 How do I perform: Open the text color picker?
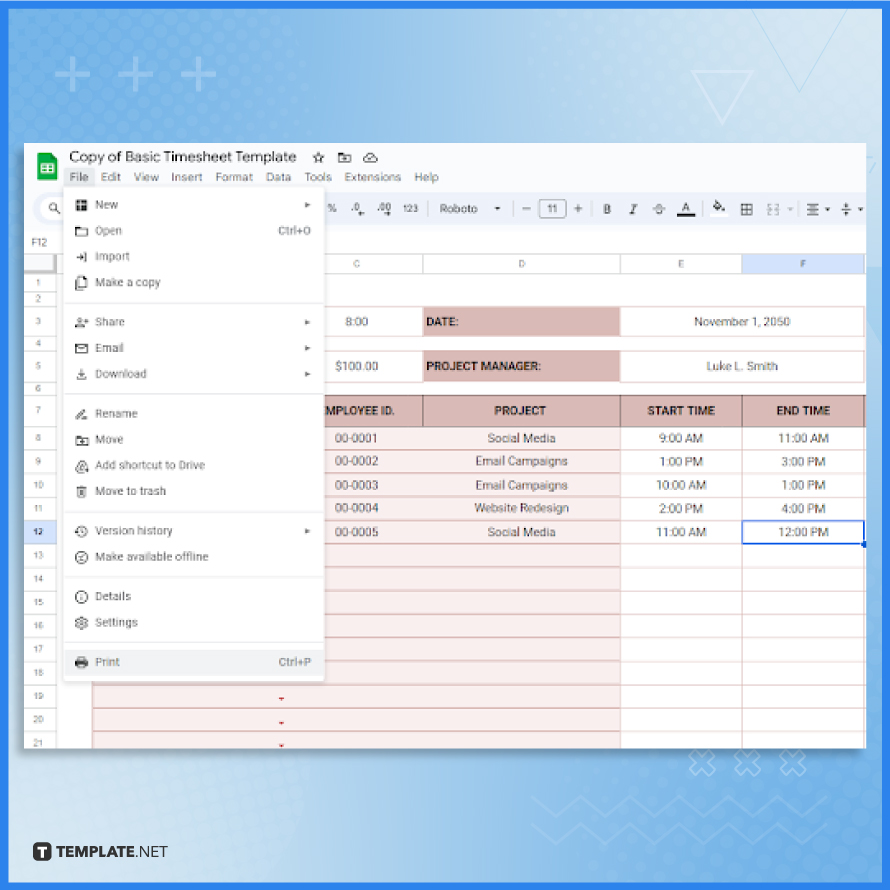685,209
